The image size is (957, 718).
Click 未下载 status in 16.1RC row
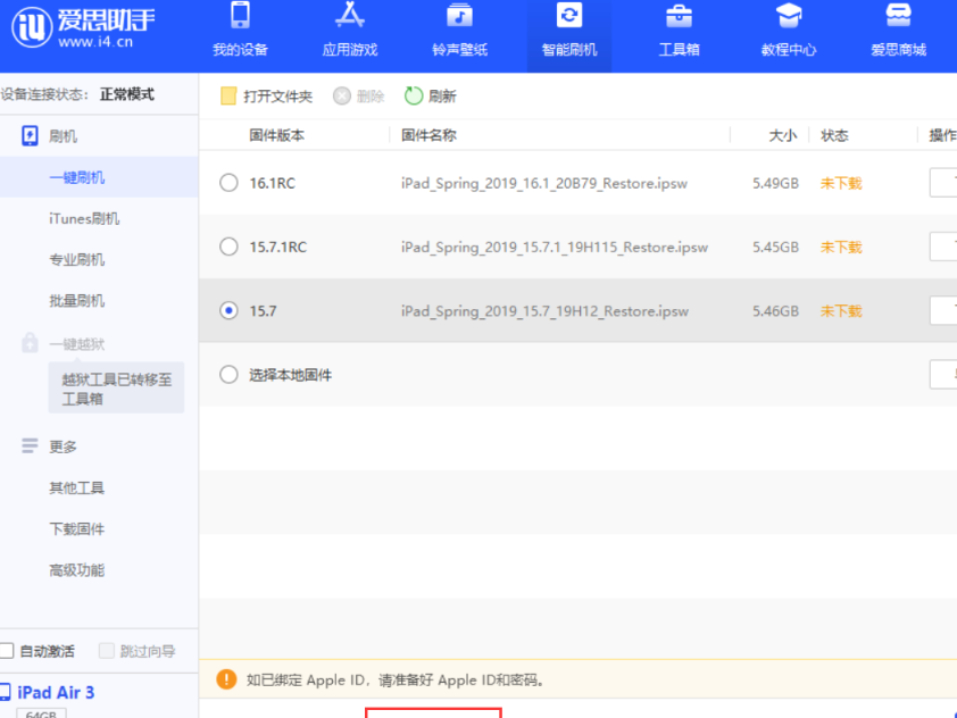point(841,183)
